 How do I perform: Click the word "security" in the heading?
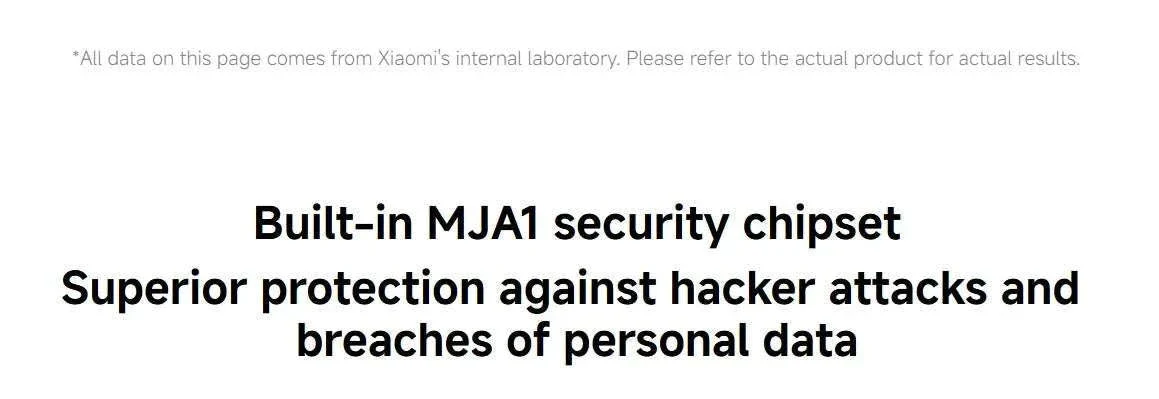pyautogui.click(x=641, y=227)
